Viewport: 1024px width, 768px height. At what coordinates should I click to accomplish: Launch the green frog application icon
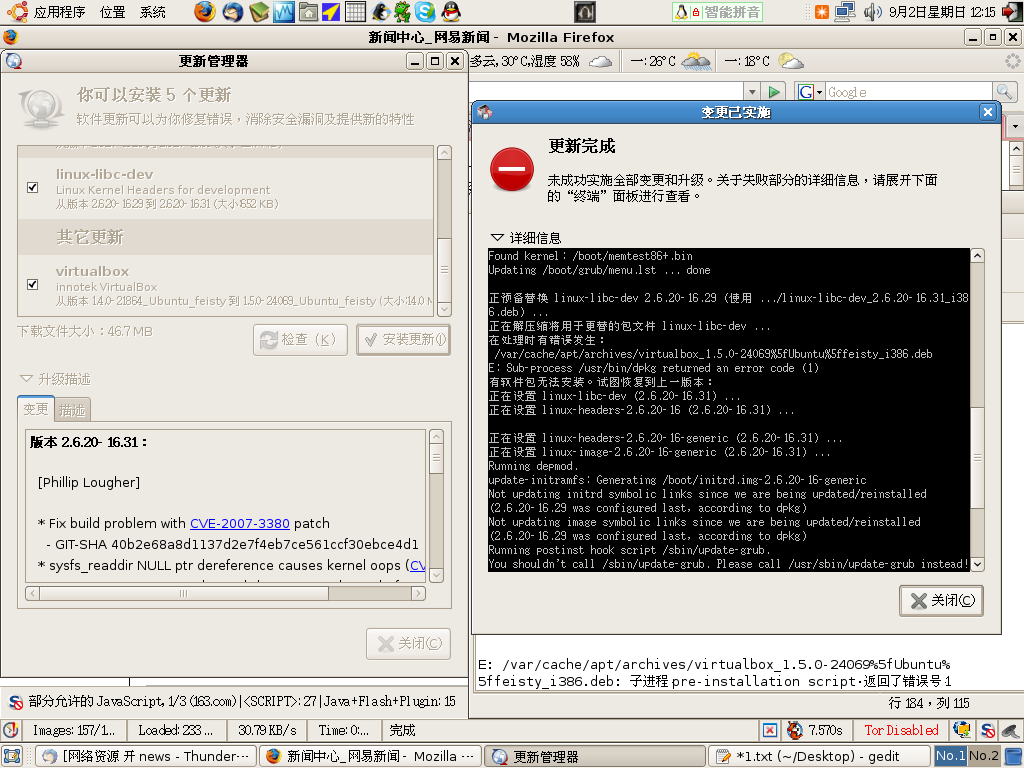402,12
